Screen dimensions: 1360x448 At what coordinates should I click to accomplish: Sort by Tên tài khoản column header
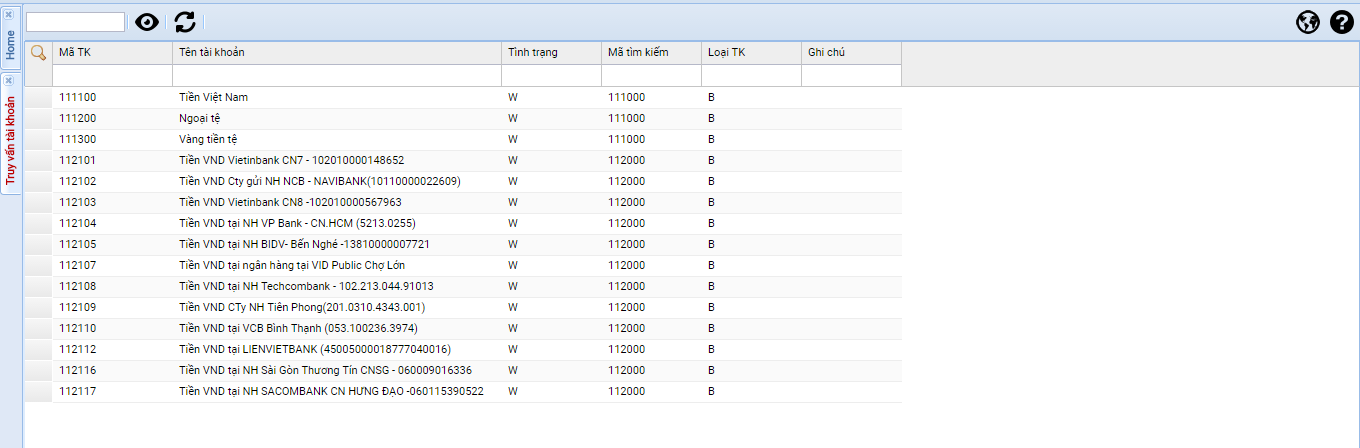[337, 53]
